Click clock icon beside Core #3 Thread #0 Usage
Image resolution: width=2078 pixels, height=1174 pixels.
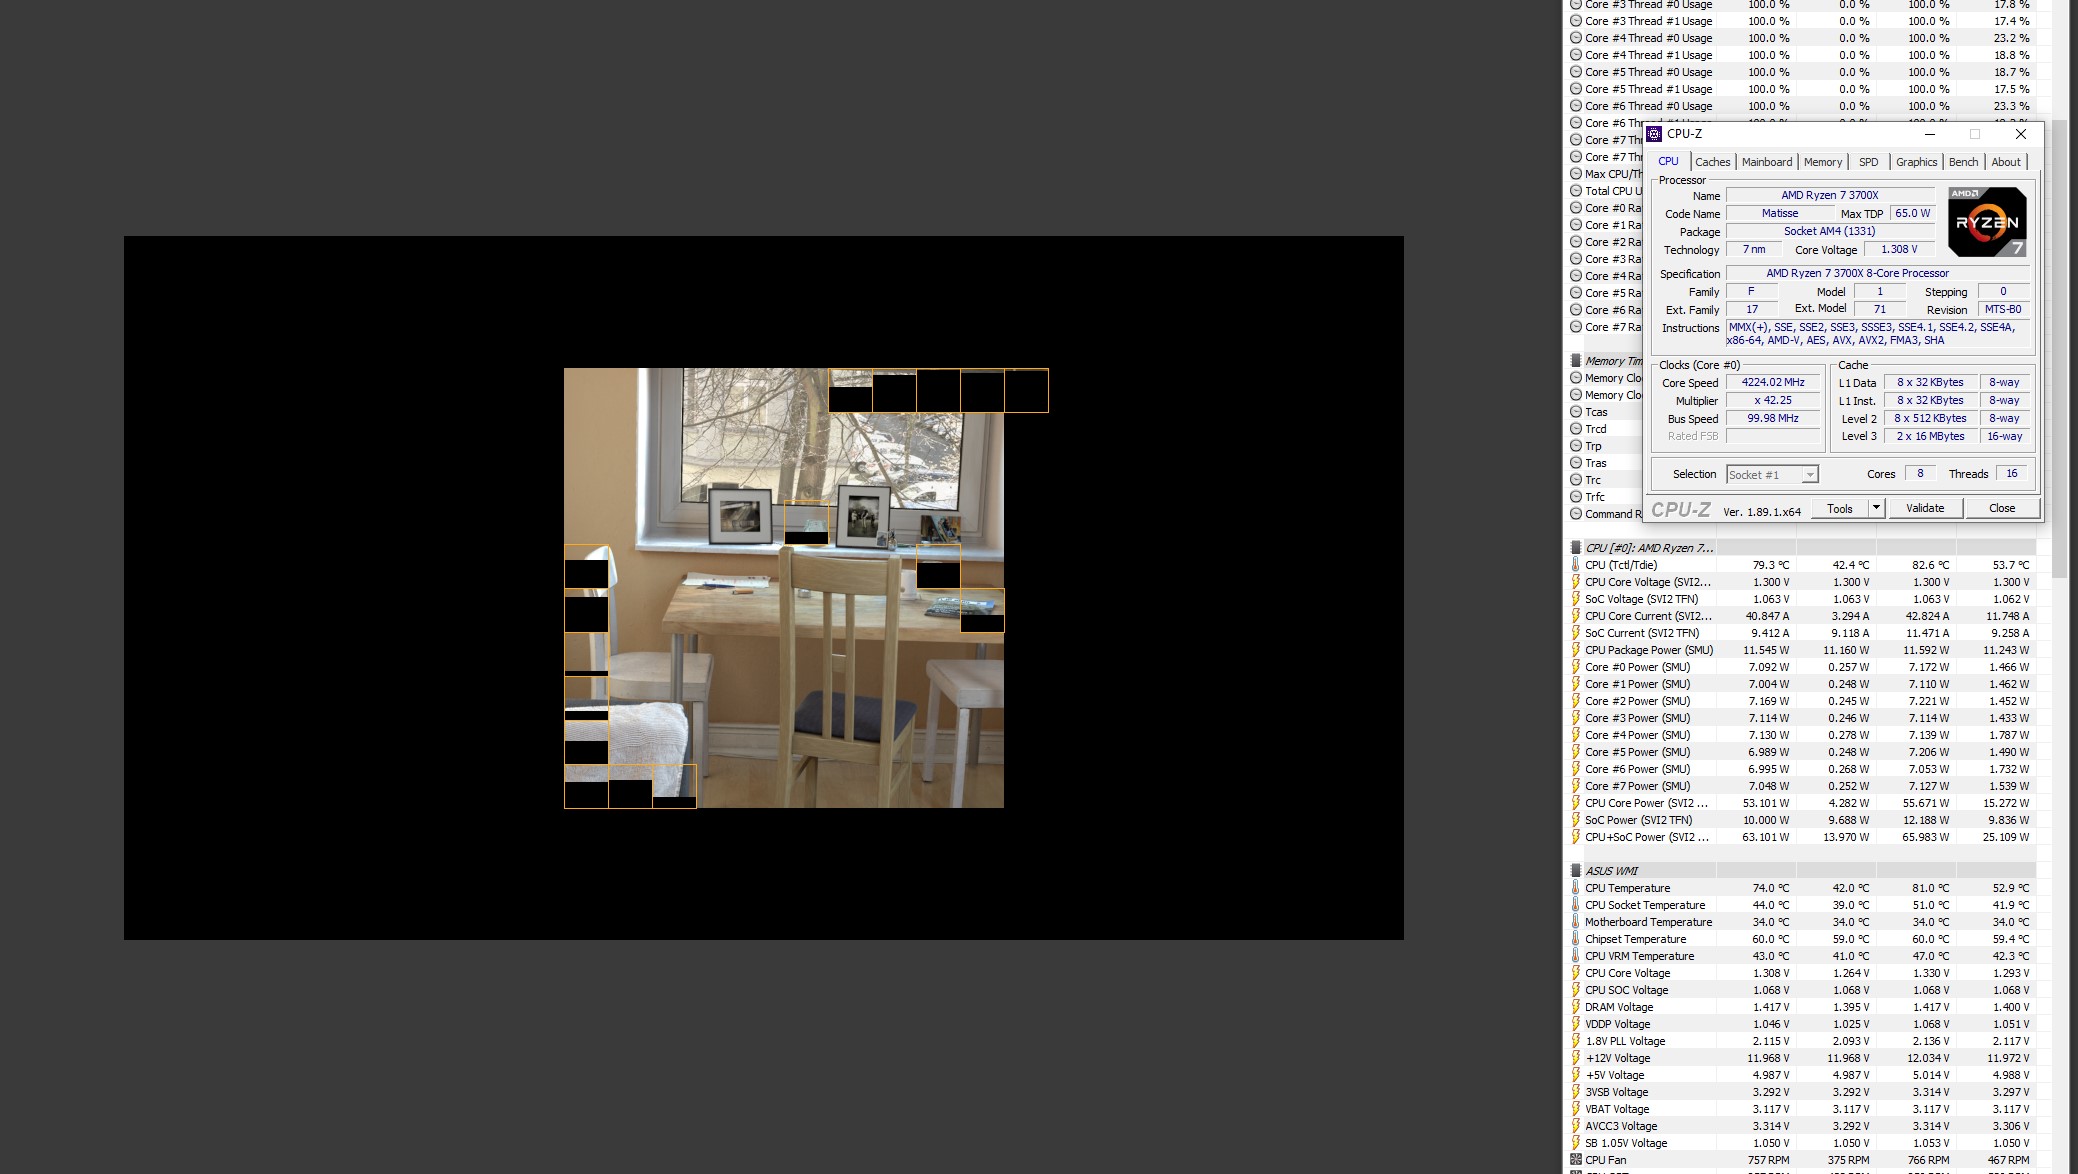tap(1576, 5)
